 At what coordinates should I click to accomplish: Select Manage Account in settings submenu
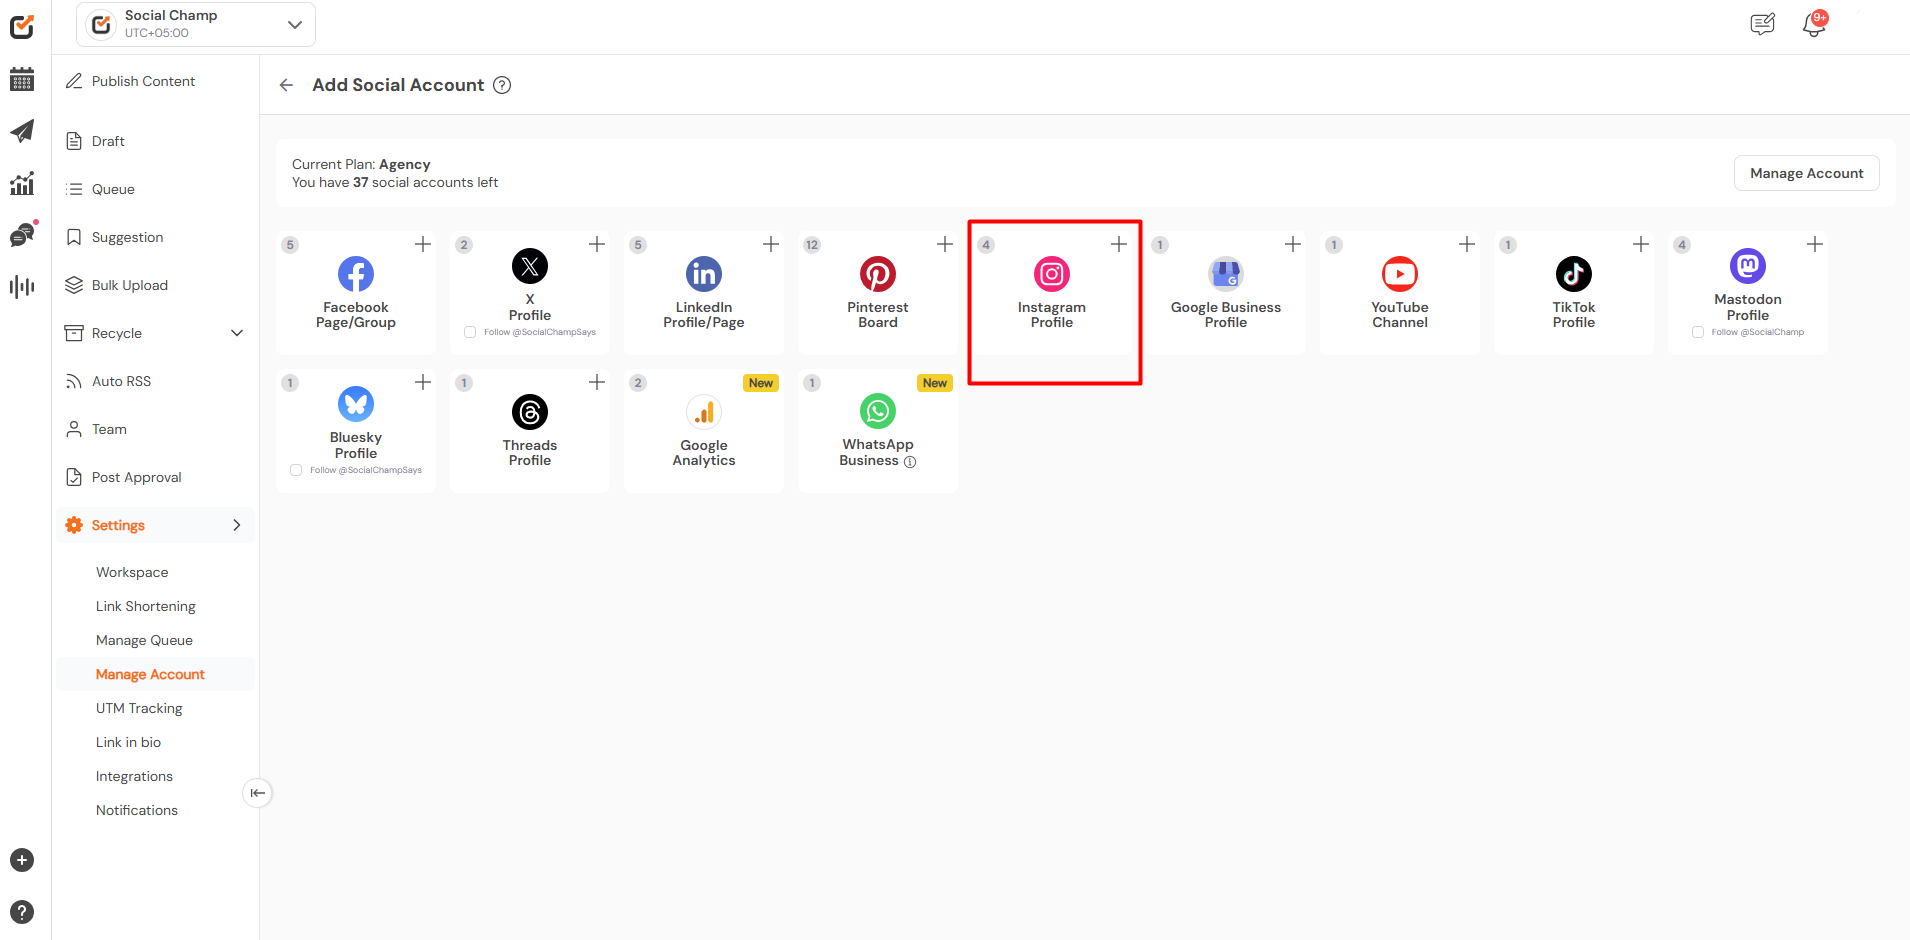tap(150, 674)
